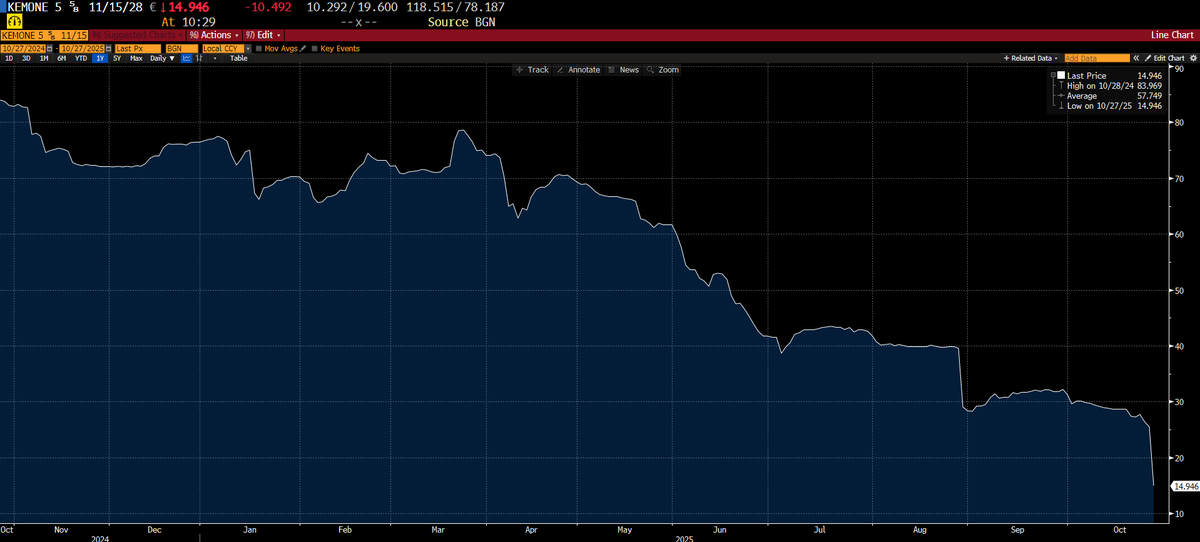This screenshot has height=542, width=1200.
Task: Click the start date field 10/27/2024
Action: (23, 48)
